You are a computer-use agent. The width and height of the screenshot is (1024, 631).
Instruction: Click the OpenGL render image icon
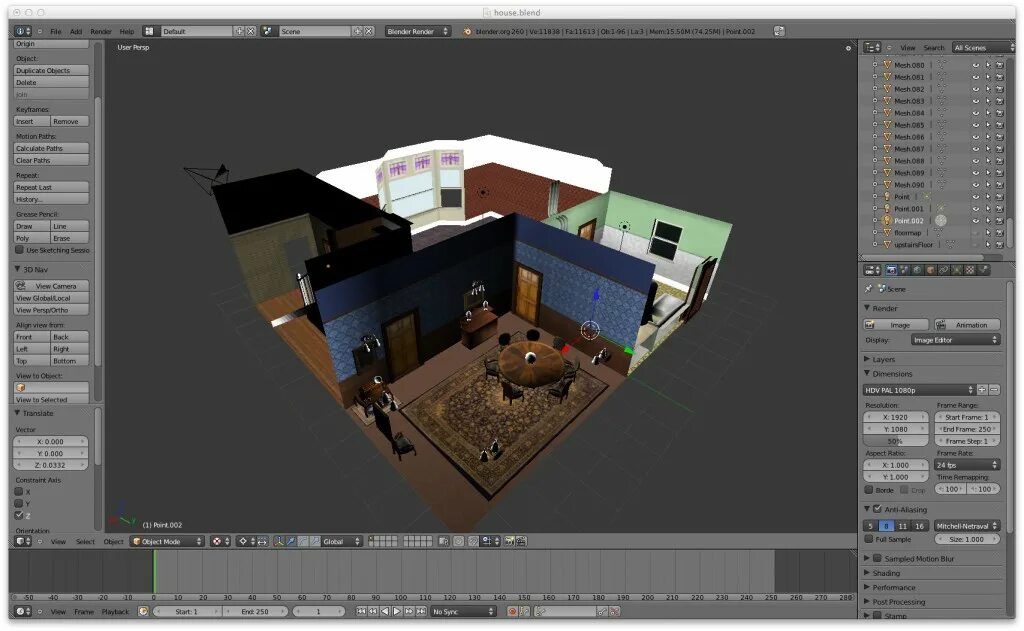[509, 542]
